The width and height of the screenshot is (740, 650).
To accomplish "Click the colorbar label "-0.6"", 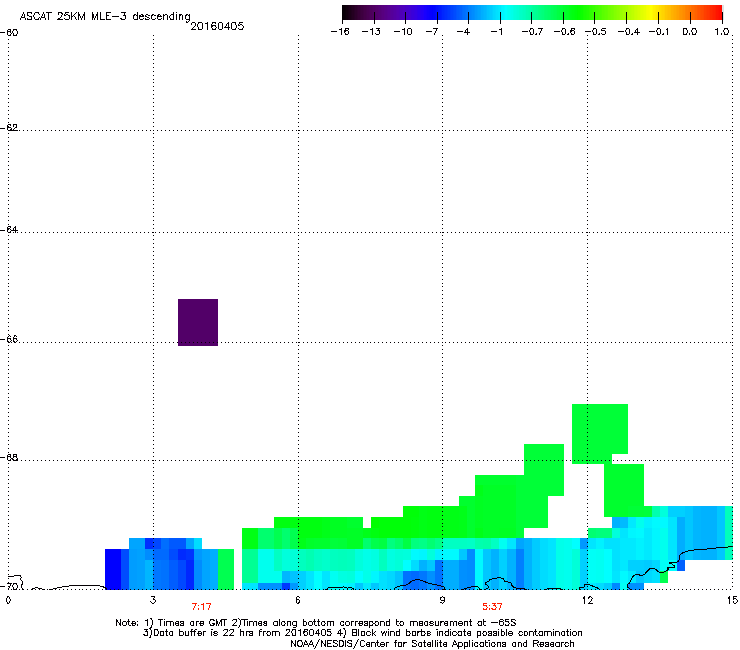I will (x=564, y=32).
